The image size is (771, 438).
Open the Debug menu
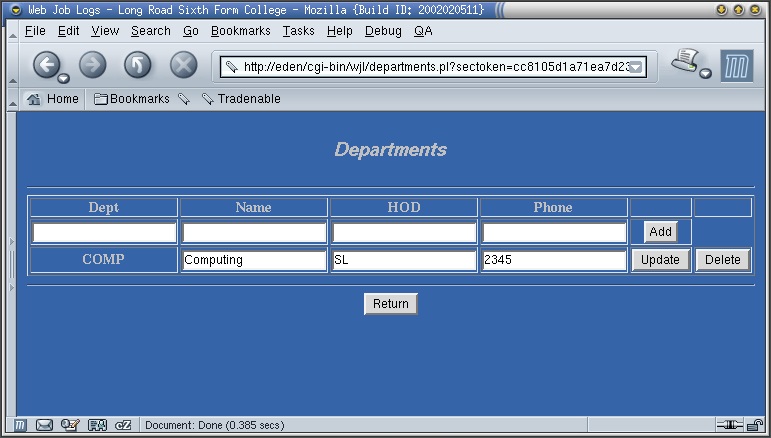point(383,31)
